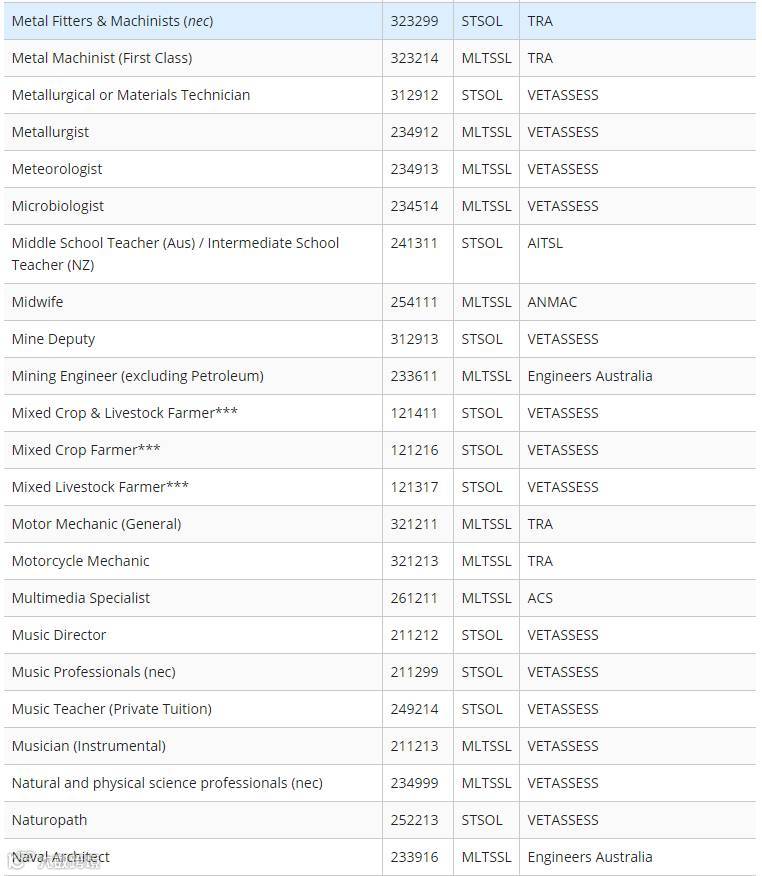Select the Music Director occupation name
Image resolution: width=762 pixels, height=876 pixels.
point(59,635)
